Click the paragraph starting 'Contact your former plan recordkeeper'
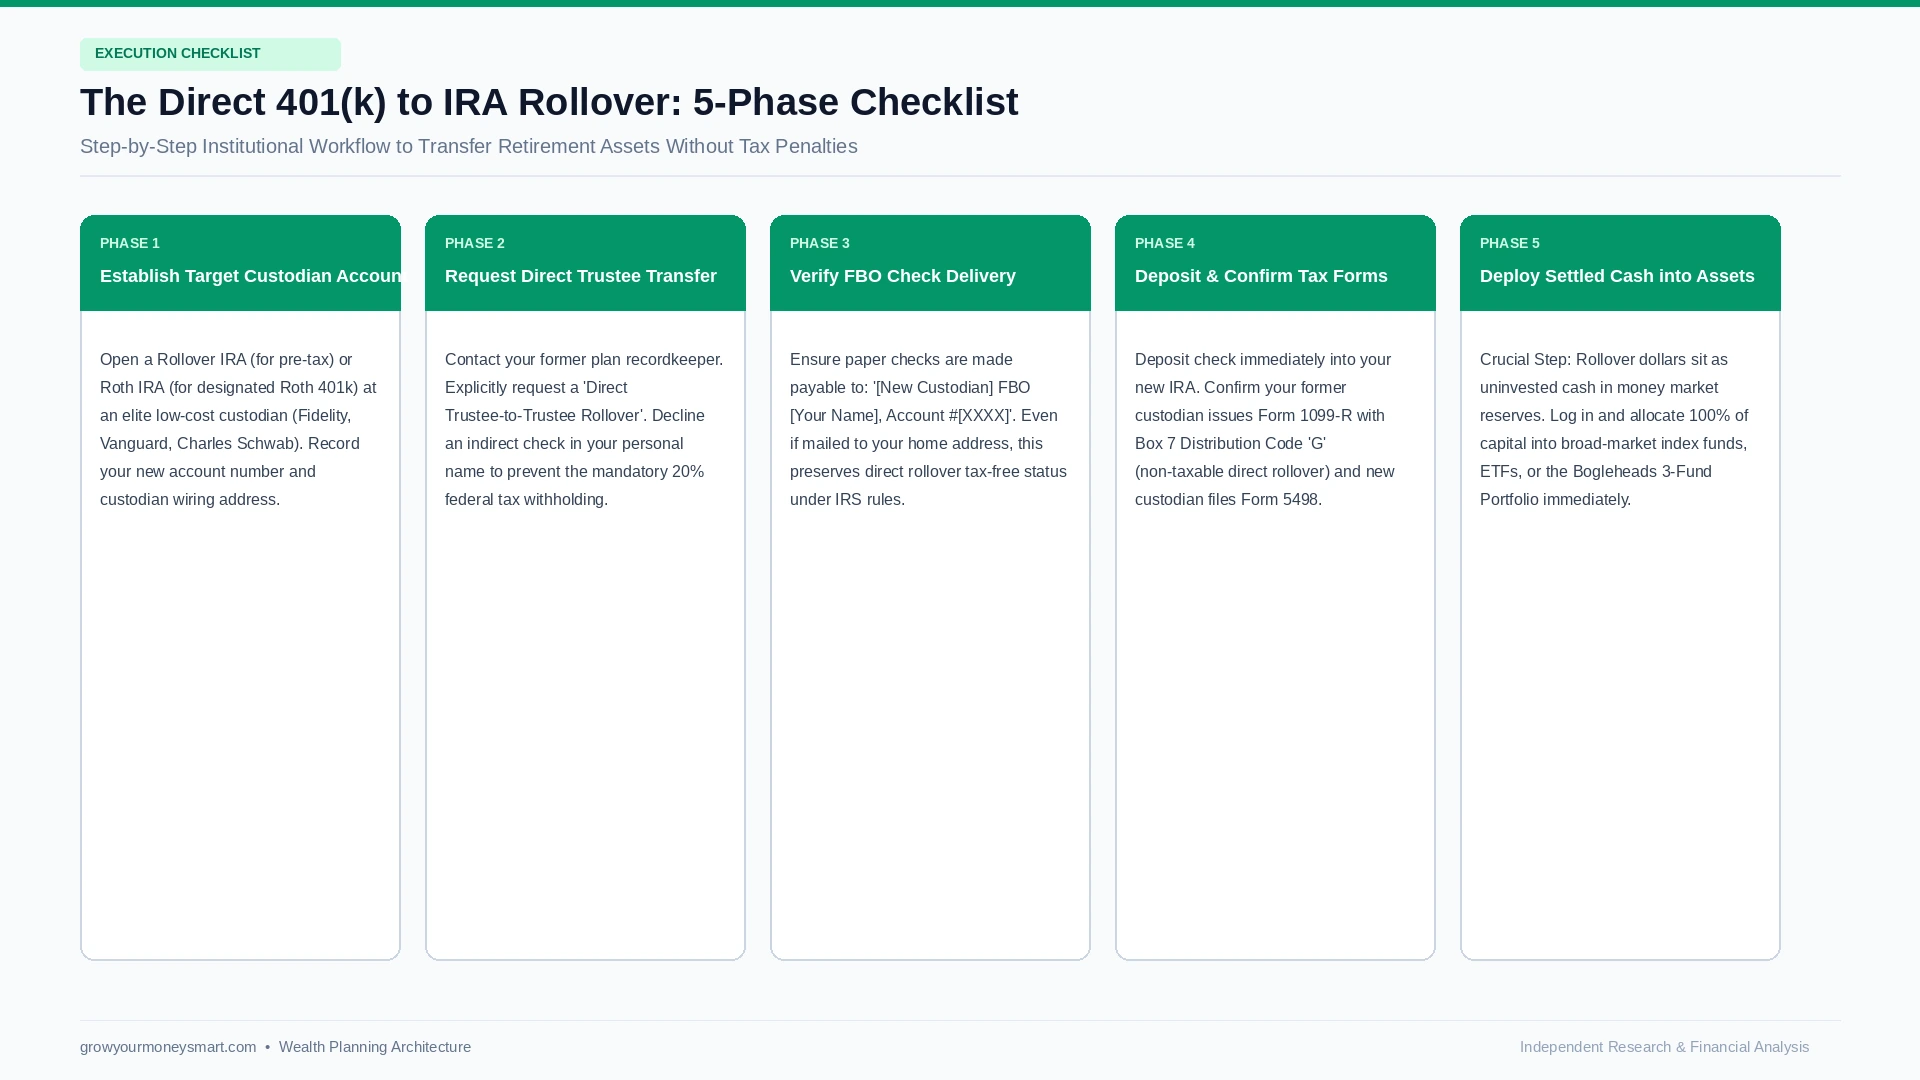The width and height of the screenshot is (1920, 1080). coord(585,429)
